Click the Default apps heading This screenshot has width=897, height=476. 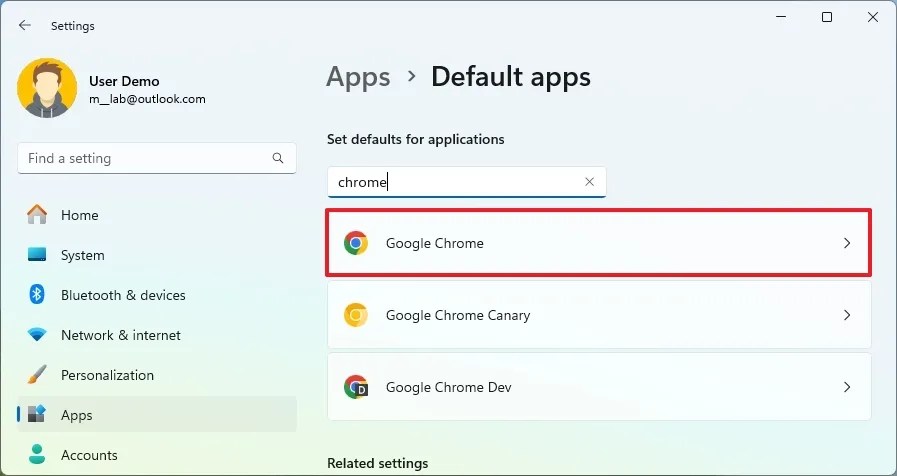[x=511, y=77]
